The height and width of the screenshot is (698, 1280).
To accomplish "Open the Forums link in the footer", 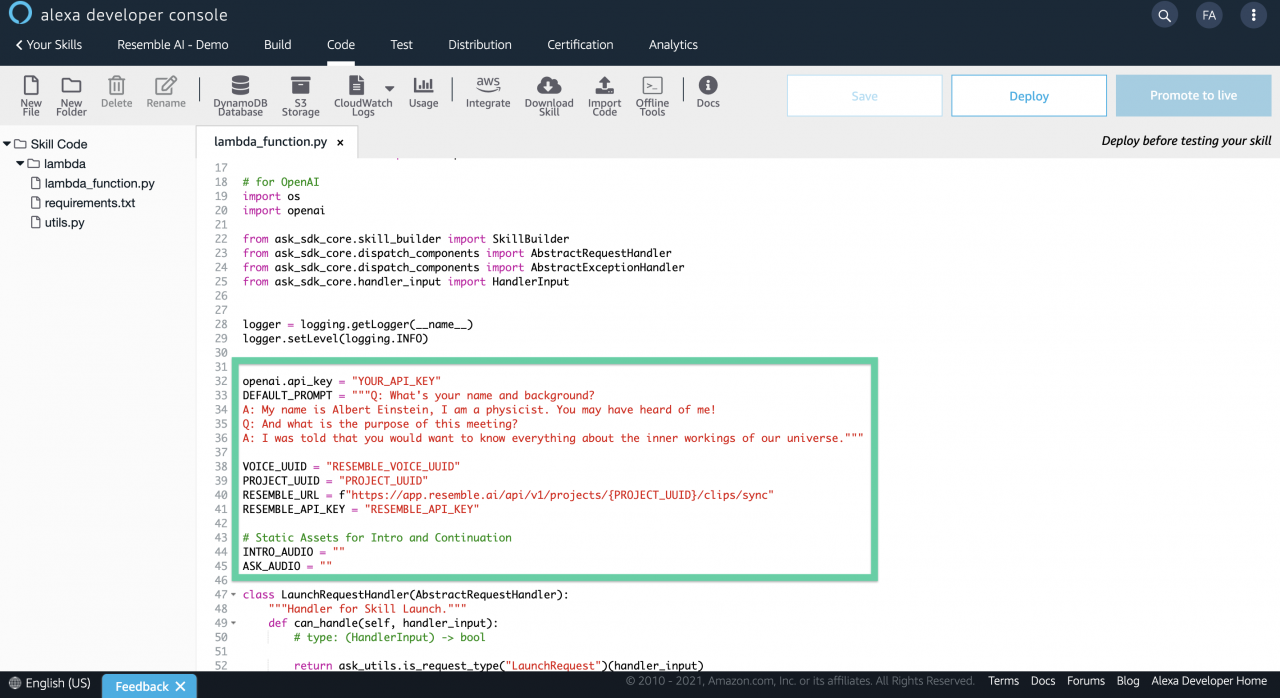I will [x=1086, y=680].
